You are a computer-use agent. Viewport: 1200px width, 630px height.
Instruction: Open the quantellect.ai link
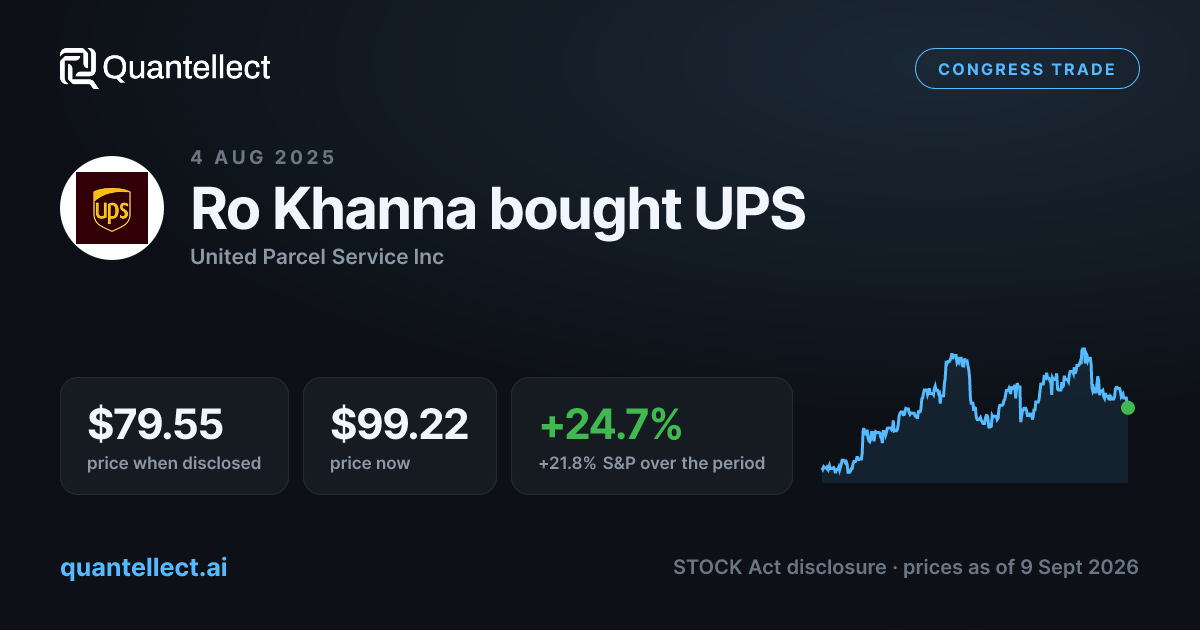point(143,567)
